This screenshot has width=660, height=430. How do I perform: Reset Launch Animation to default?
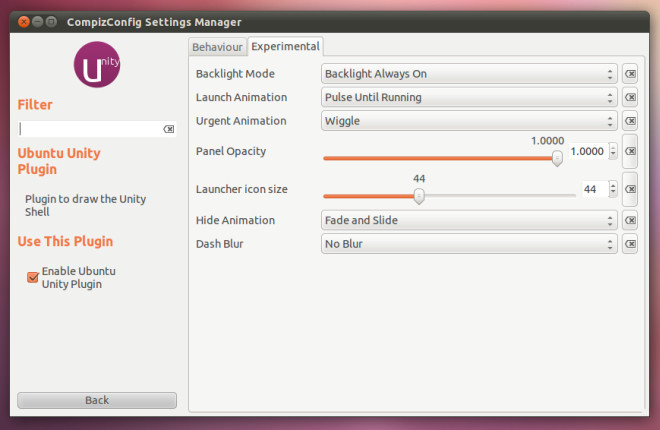630,98
